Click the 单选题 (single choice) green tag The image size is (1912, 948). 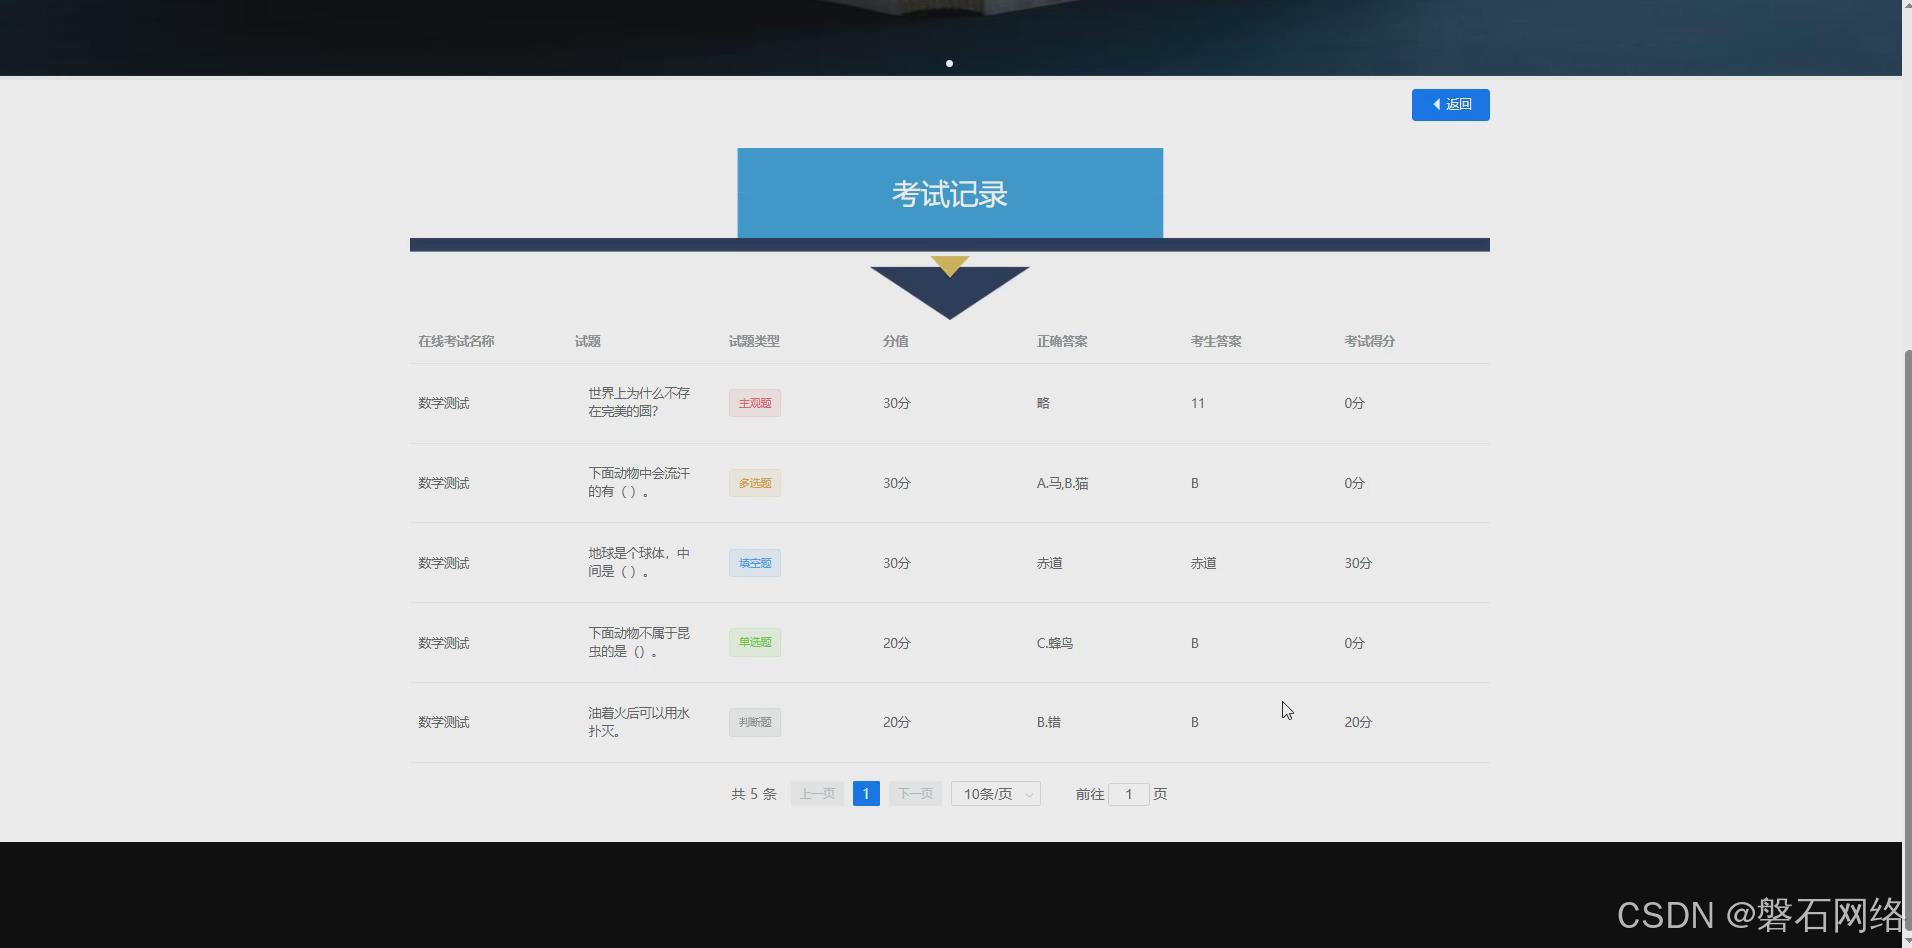(754, 642)
